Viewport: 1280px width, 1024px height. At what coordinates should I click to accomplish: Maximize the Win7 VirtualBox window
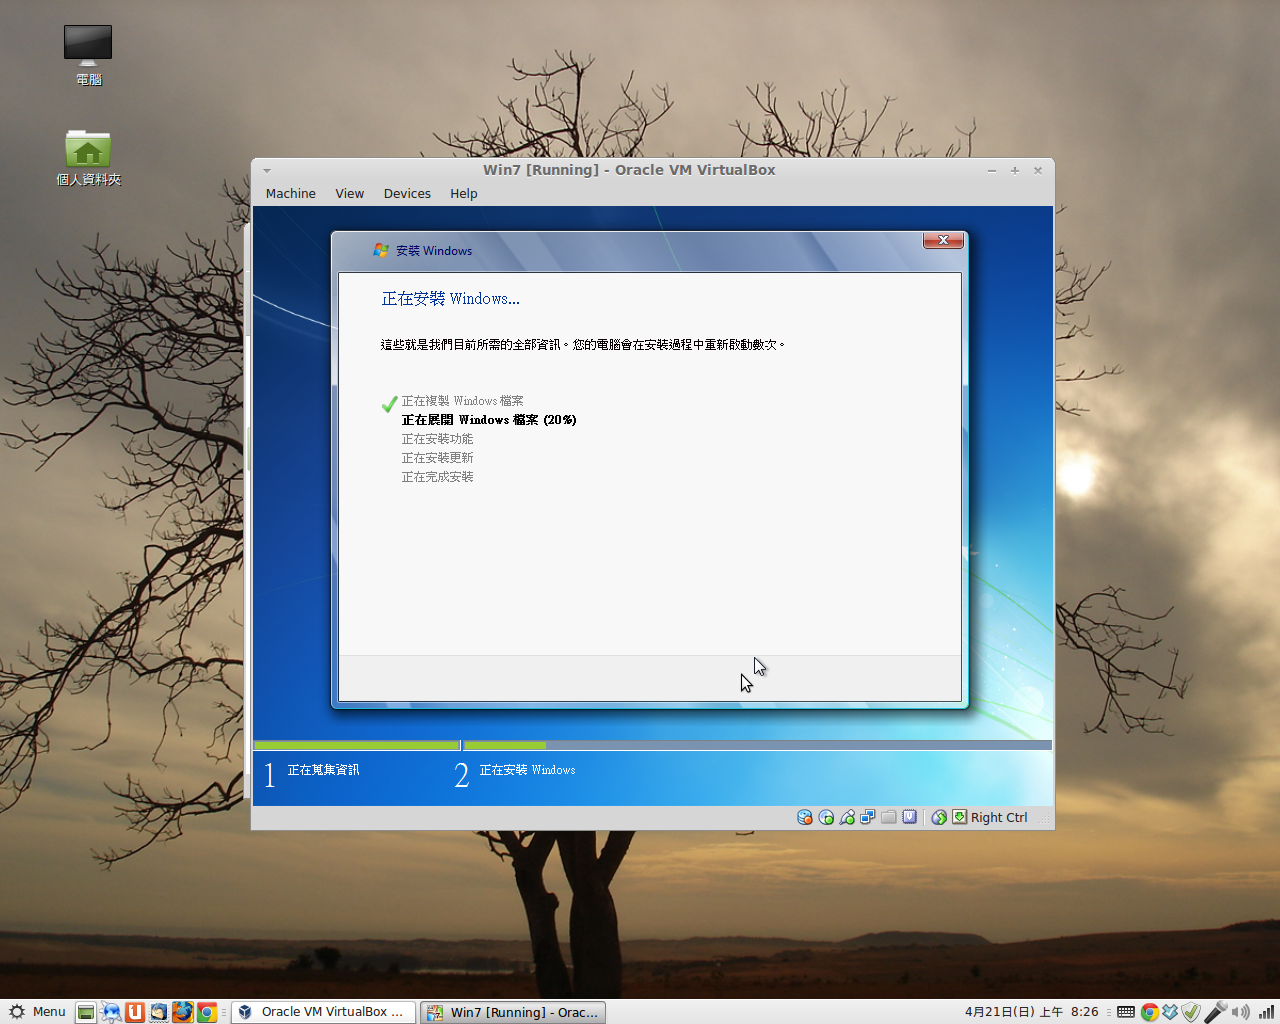point(1015,171)
